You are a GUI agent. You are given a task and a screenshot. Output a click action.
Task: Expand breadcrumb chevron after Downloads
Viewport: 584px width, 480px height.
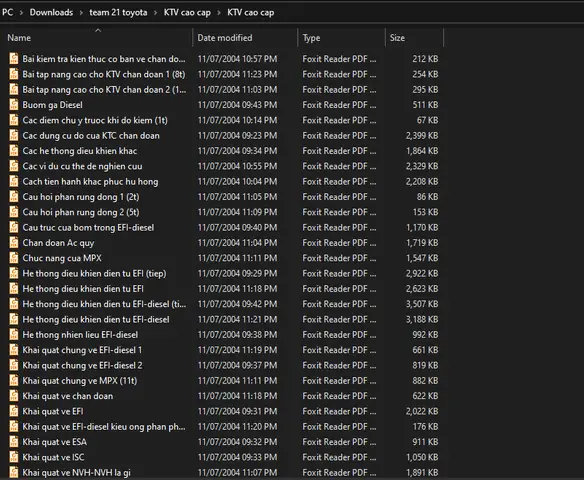[81, 13]
